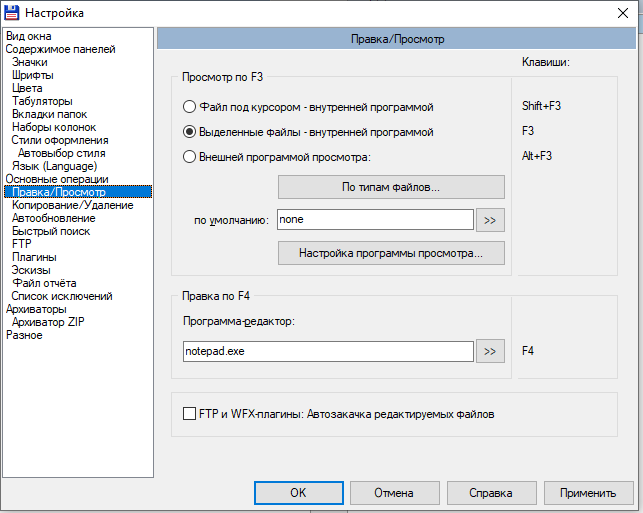Open 'Настройка программы просмотра...' button

point(391,253)
